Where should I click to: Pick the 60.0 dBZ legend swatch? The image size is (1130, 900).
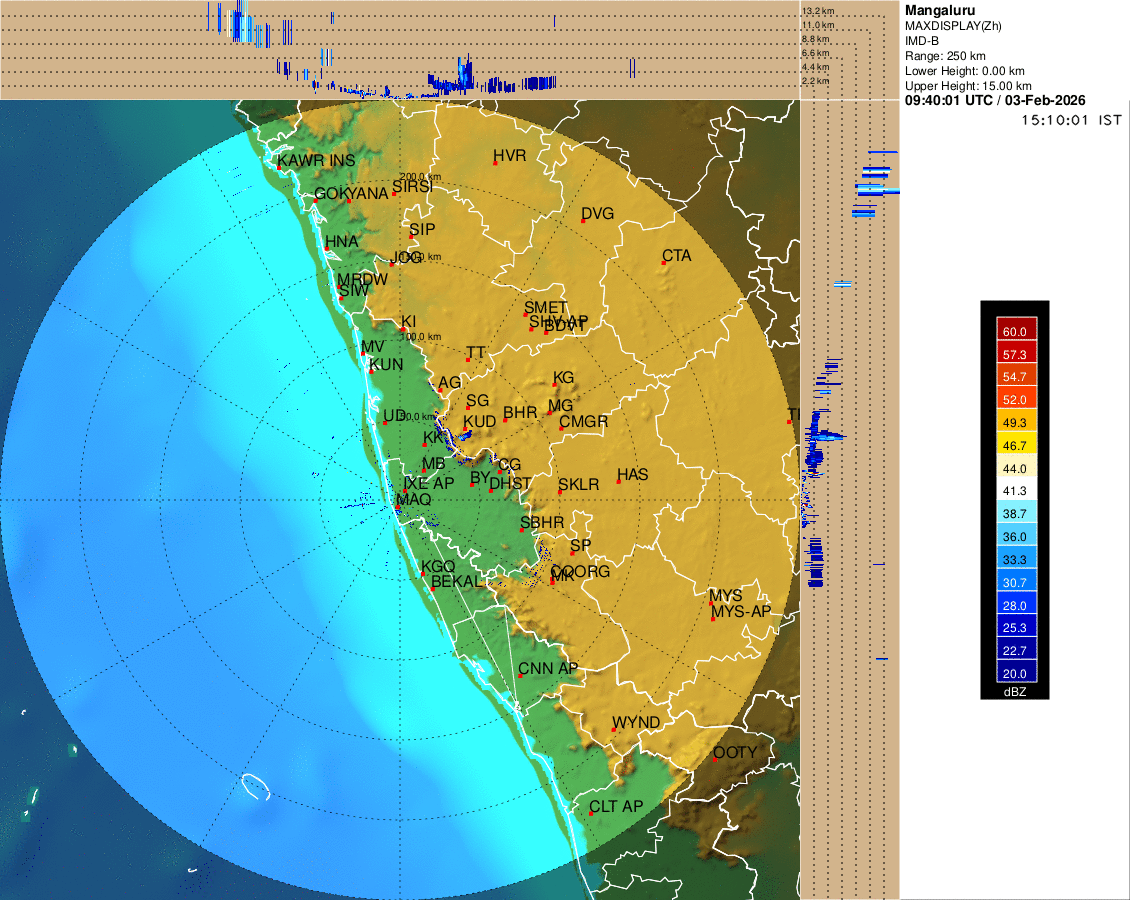(x=1014, y=330)
